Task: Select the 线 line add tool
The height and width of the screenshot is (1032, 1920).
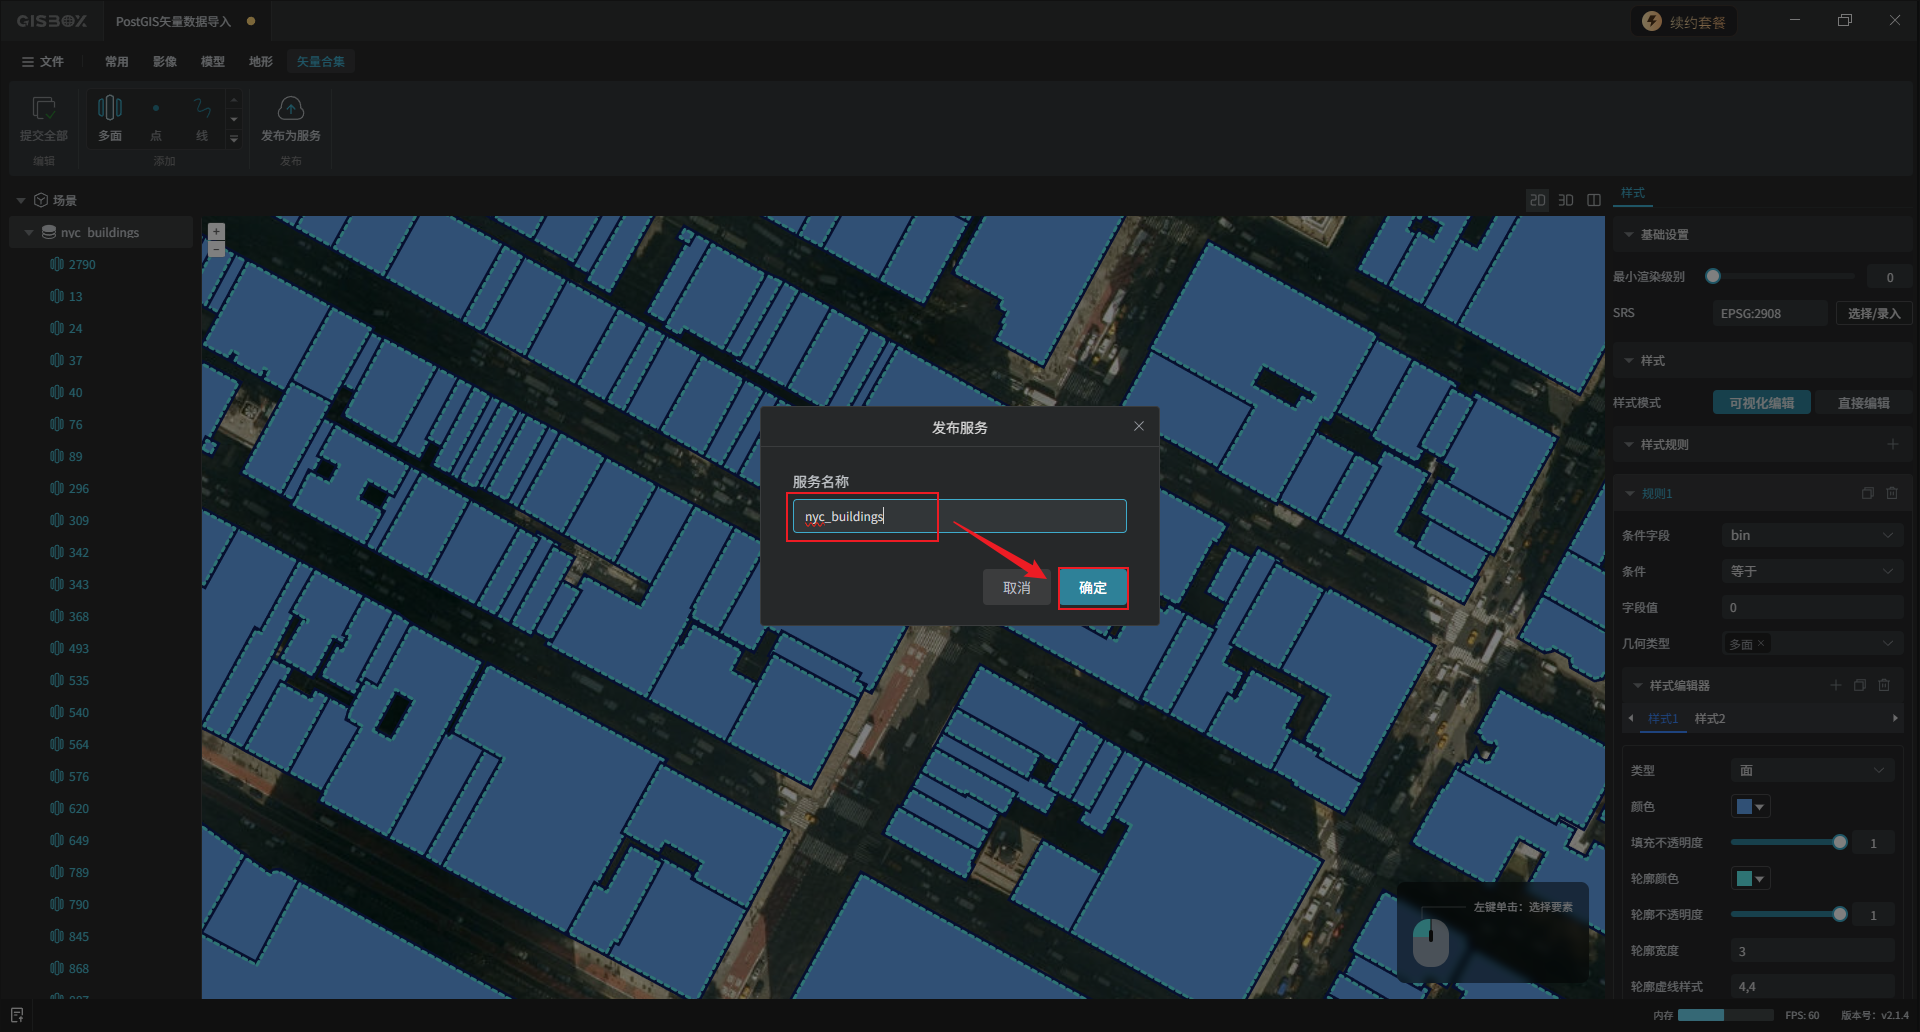Action: point(202,108)
